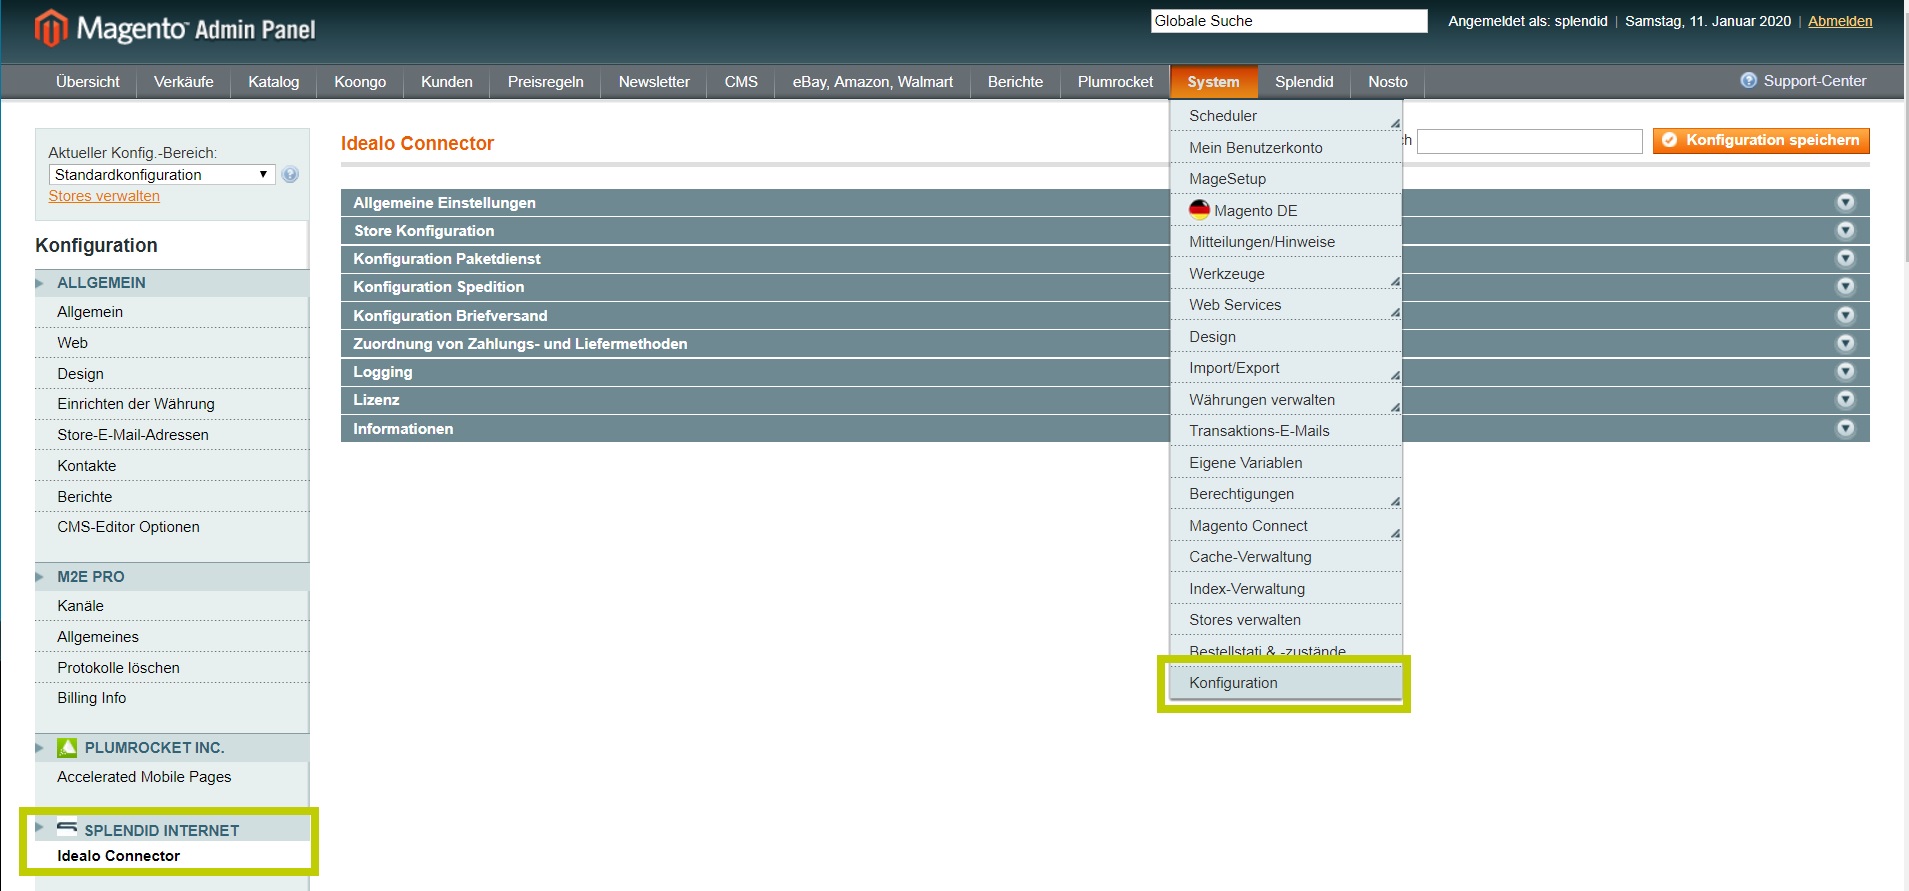Click the config search field beside save button

pyautogui.click(x=1529, y=141)
